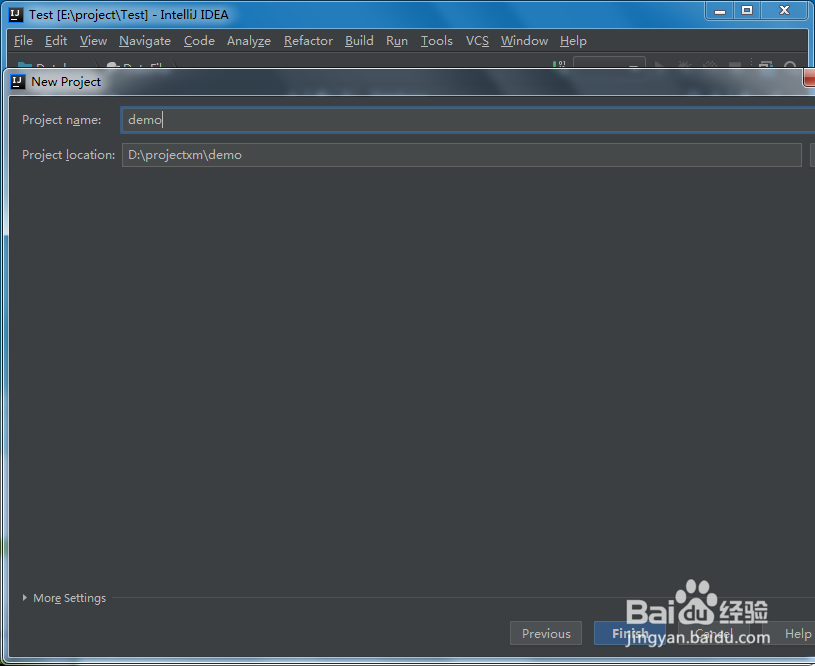Open the Help menu
815x666 pixels.
[x=573, y=41]
